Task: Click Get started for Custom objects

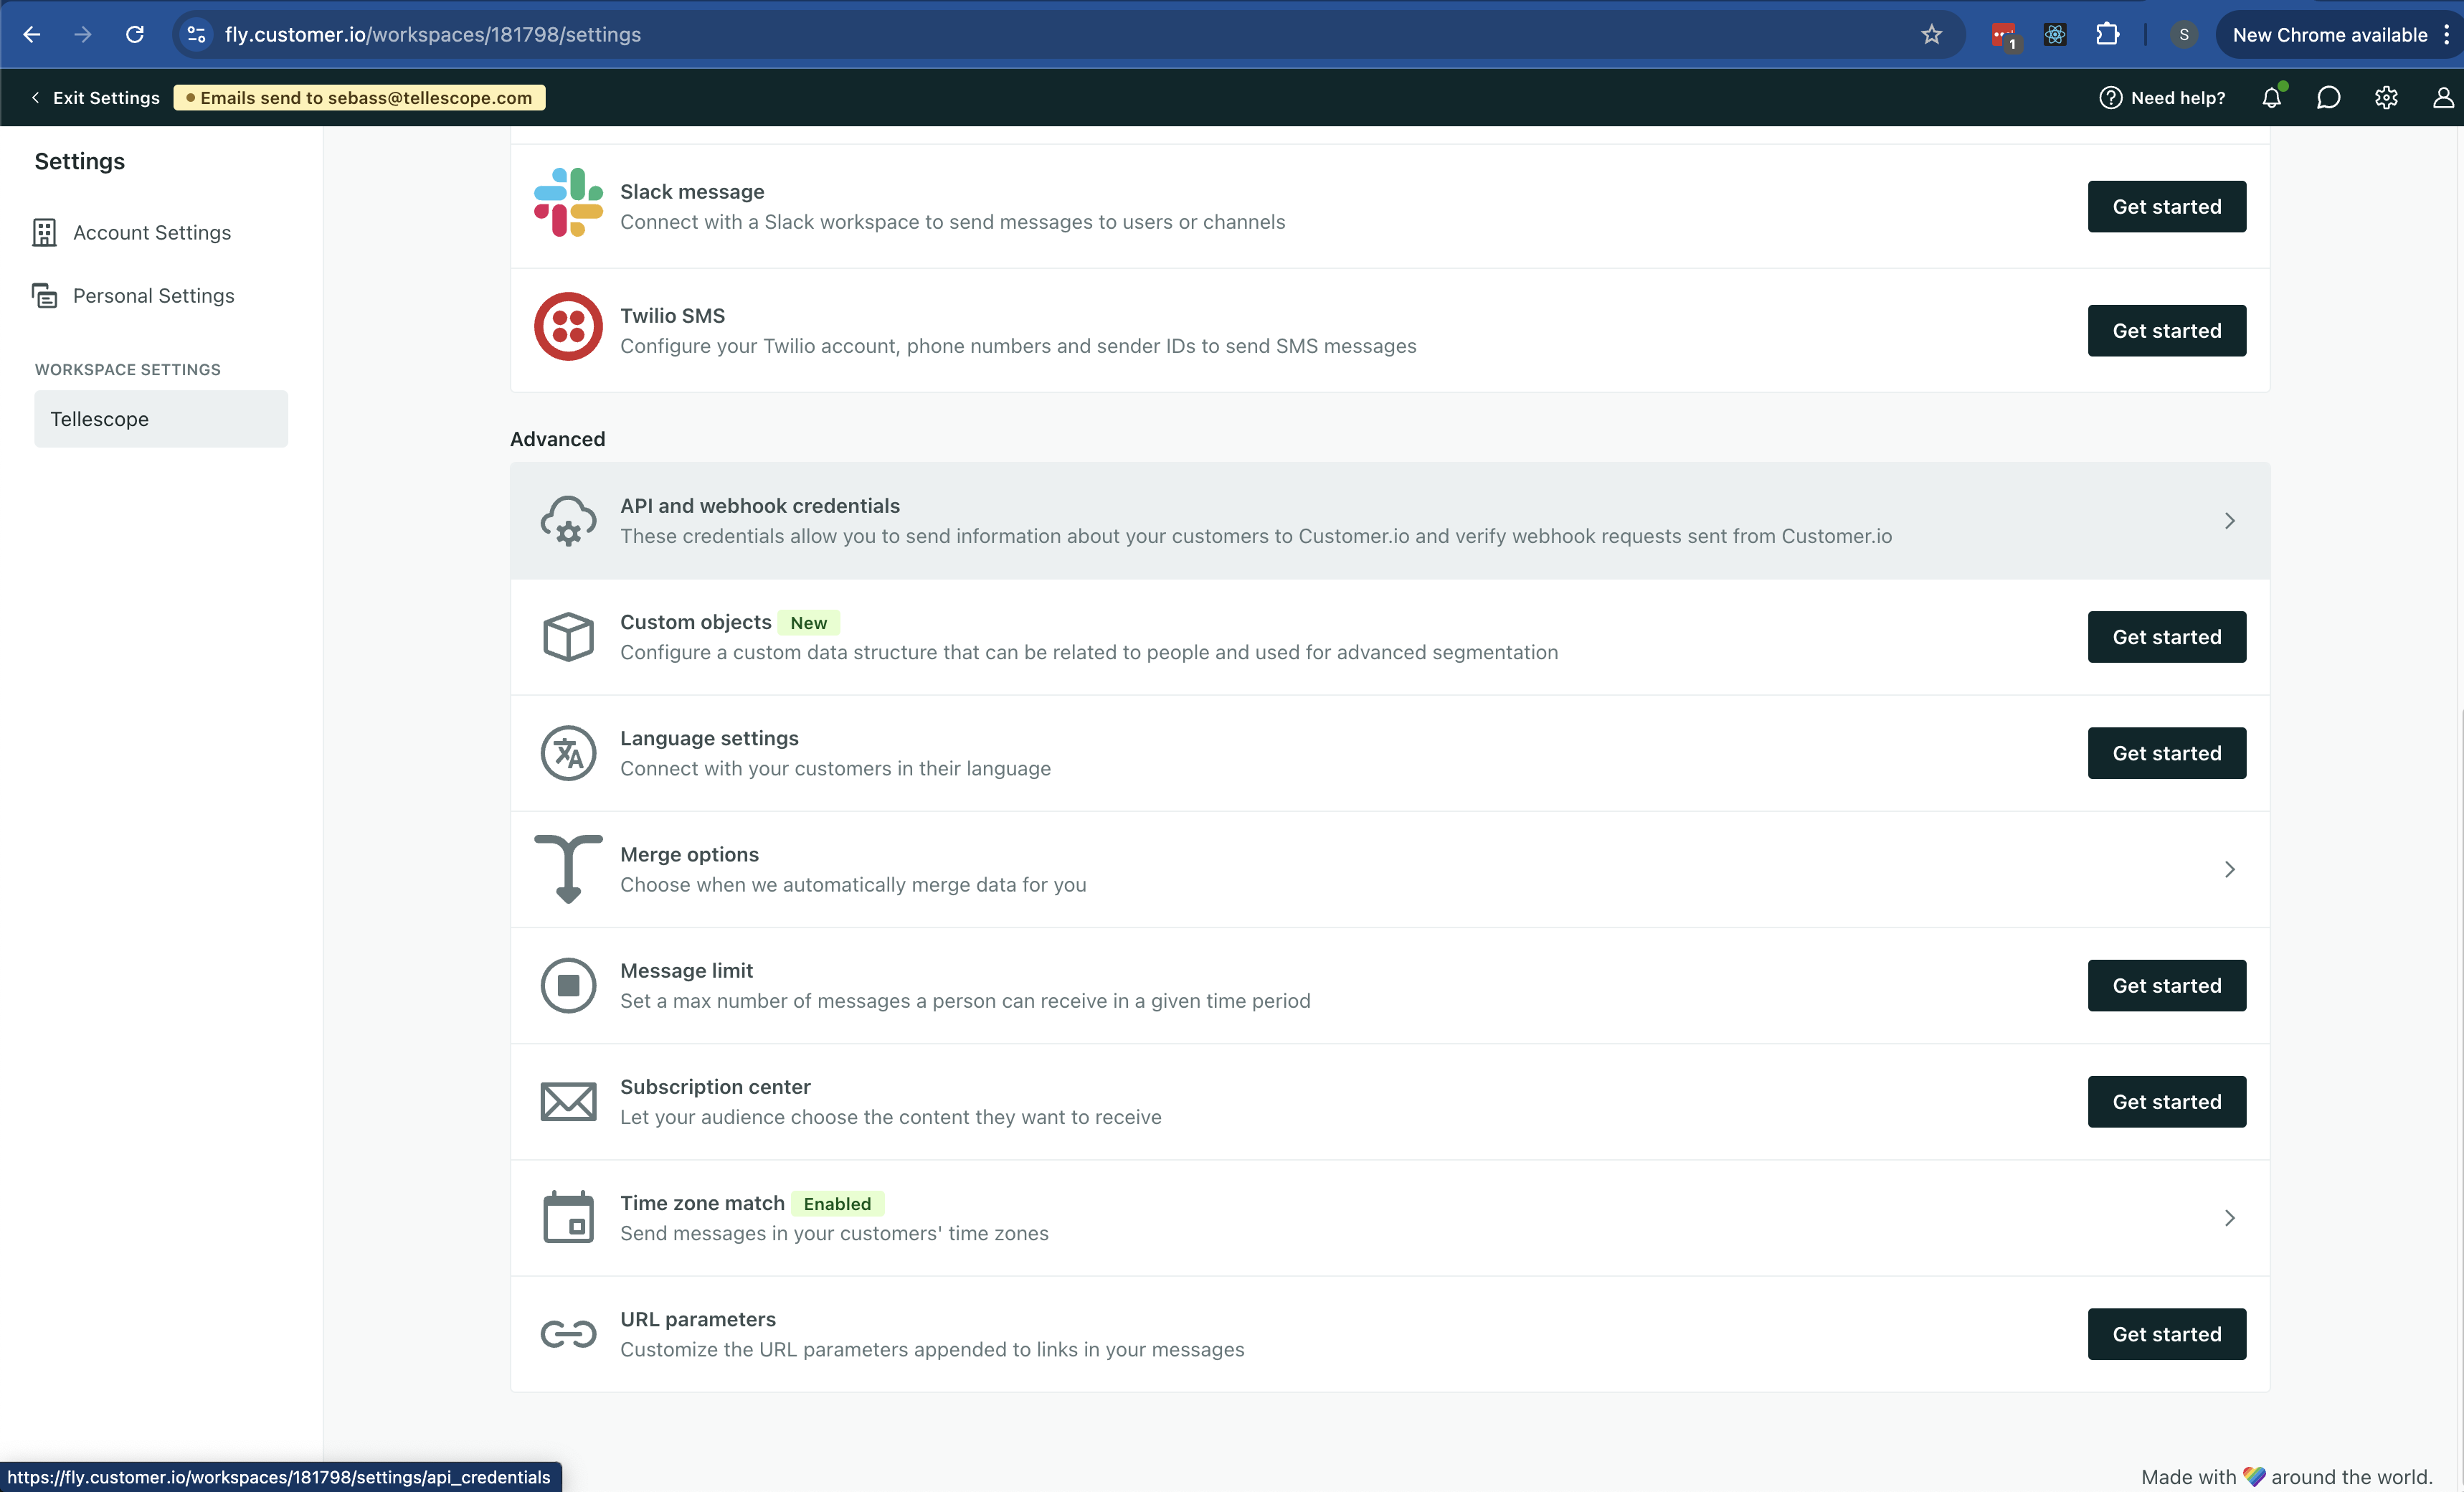Action: (x=2166, y=637)
